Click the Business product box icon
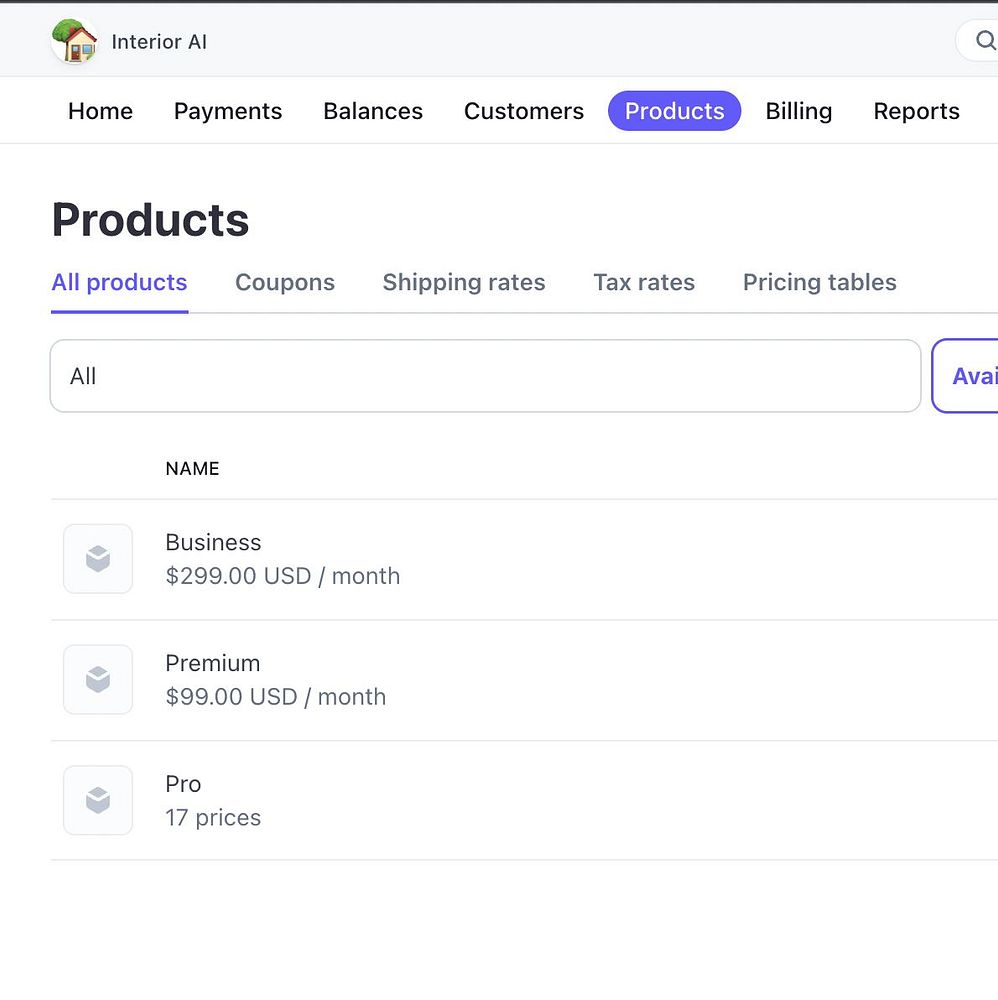This screenshot has height=1000, width=998. click(x=98, y=559)
